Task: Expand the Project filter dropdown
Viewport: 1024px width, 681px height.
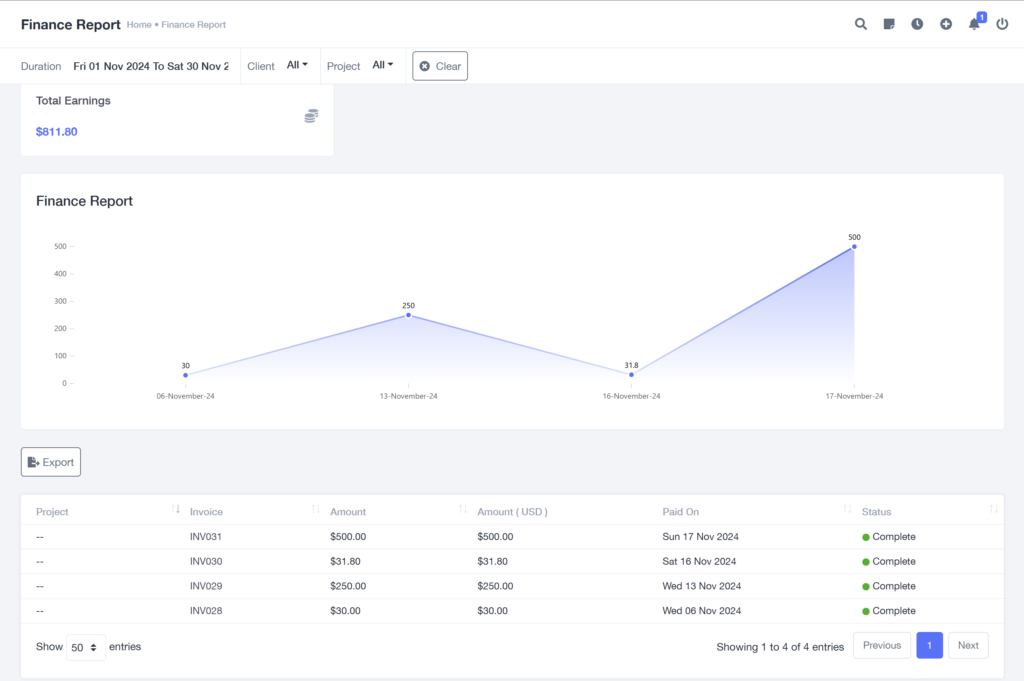Action: (x=382, y=65)
